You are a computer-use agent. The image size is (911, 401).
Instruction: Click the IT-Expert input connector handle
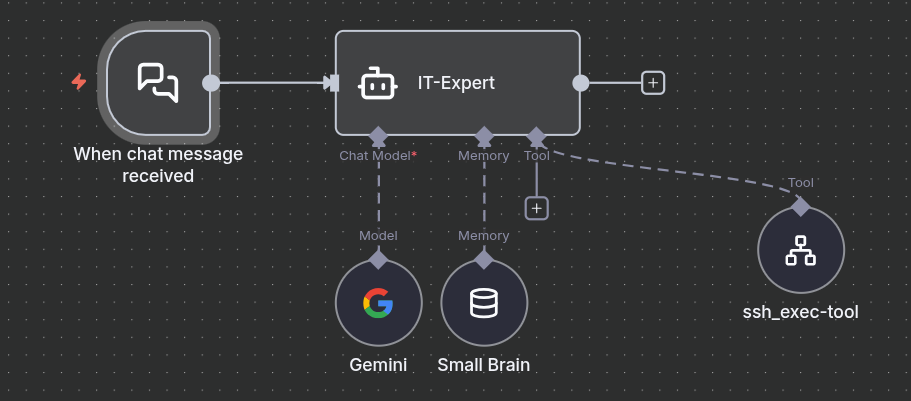[333, 83]
